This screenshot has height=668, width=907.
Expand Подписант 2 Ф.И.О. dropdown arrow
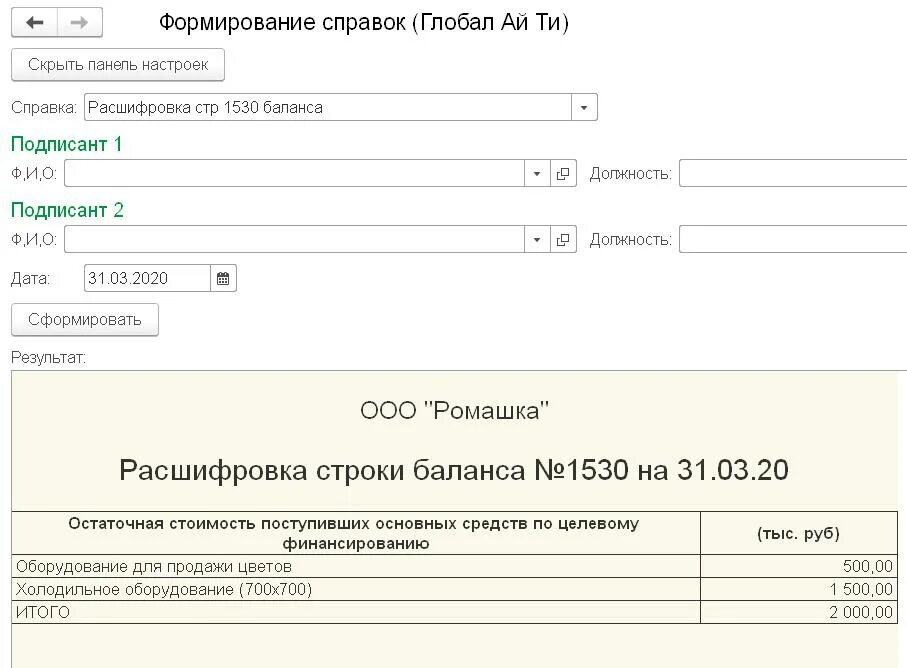(537, 239)
